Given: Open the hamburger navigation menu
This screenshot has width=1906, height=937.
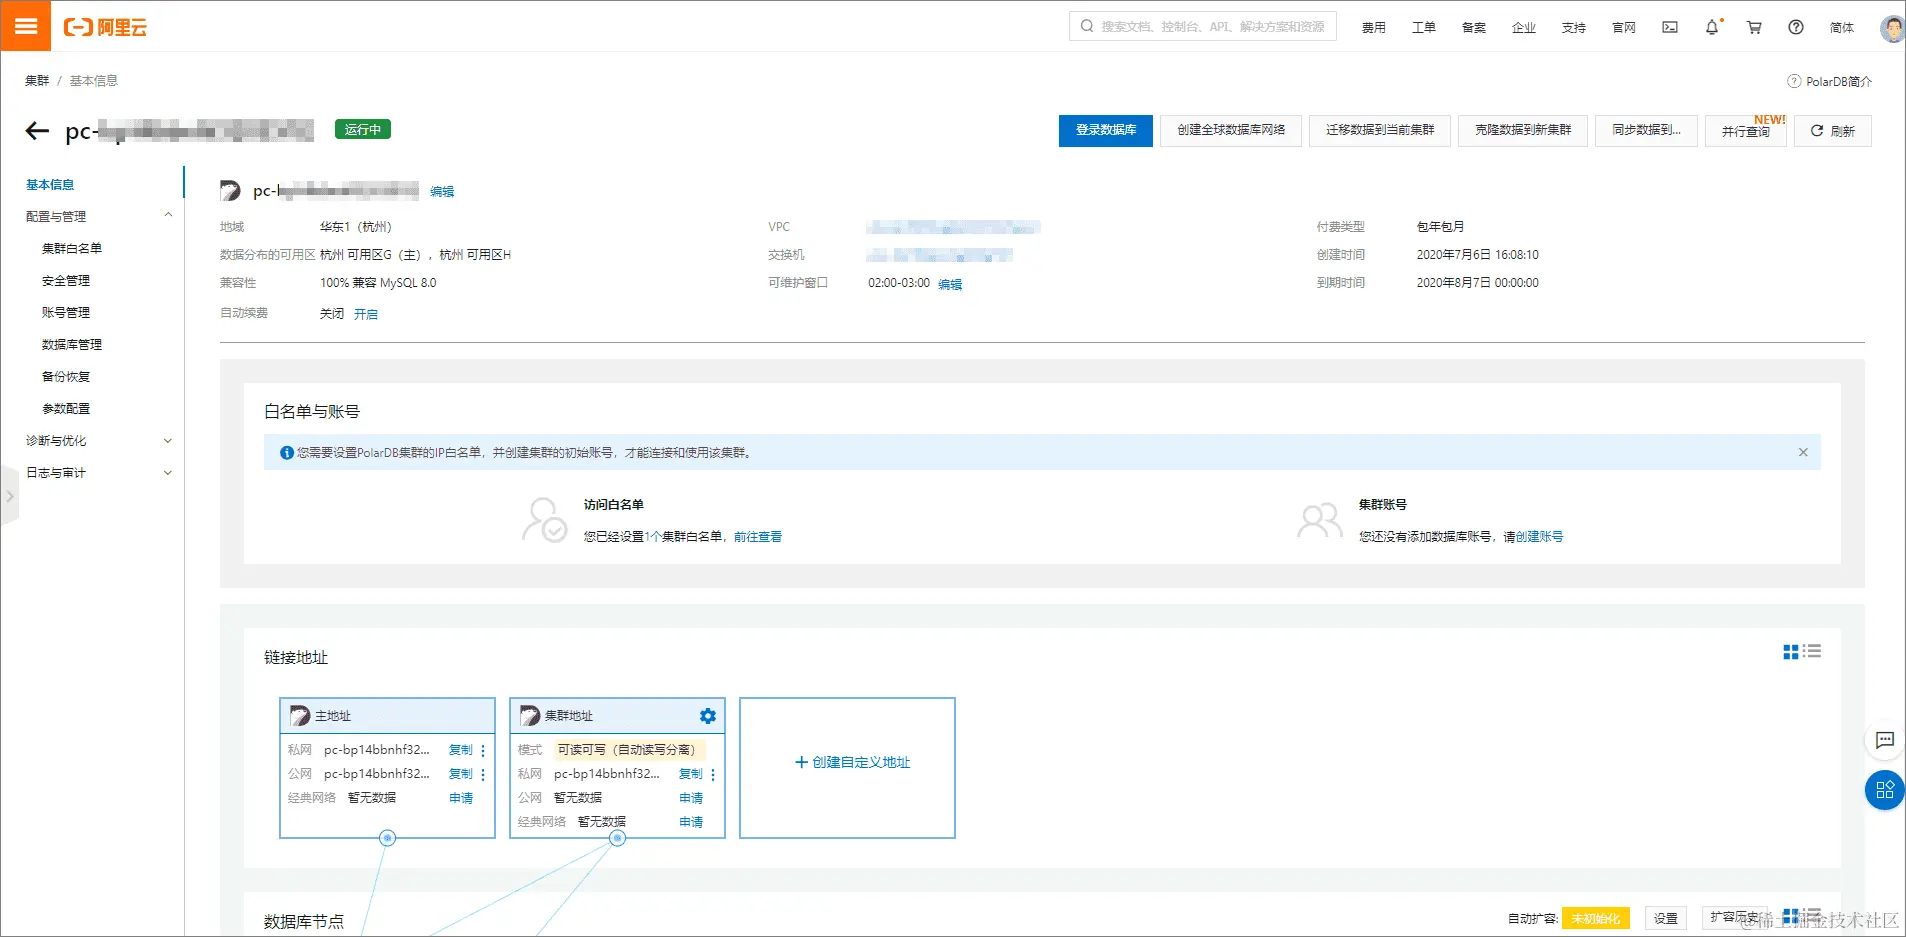Looking at the screenshot, I should (x=26, y=26).
